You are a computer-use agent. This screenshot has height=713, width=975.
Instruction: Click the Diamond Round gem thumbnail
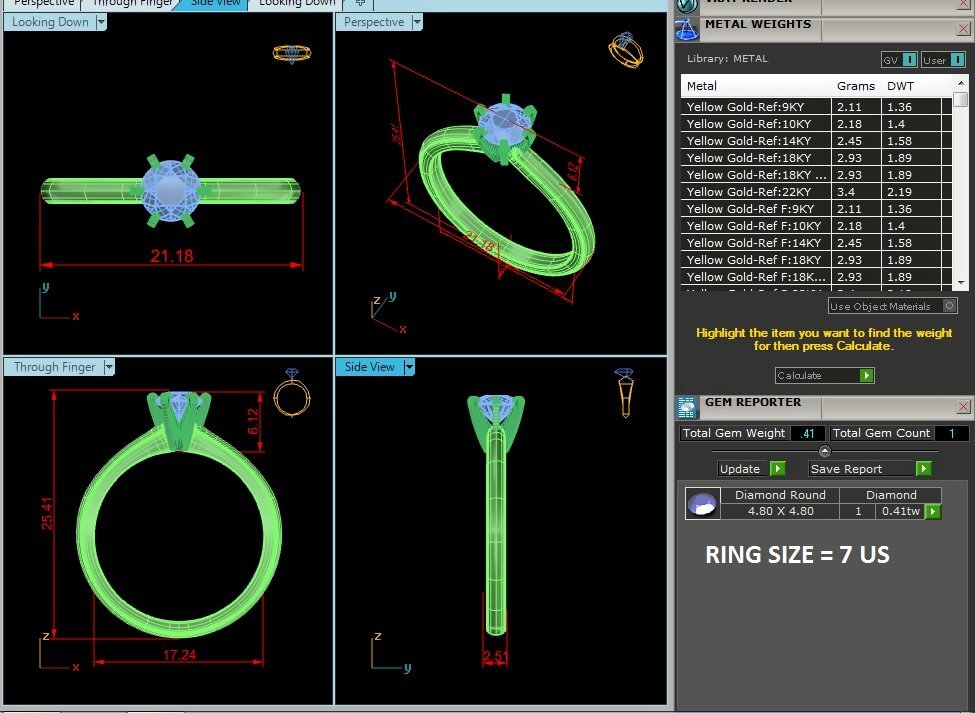click(x=703, y=503)
